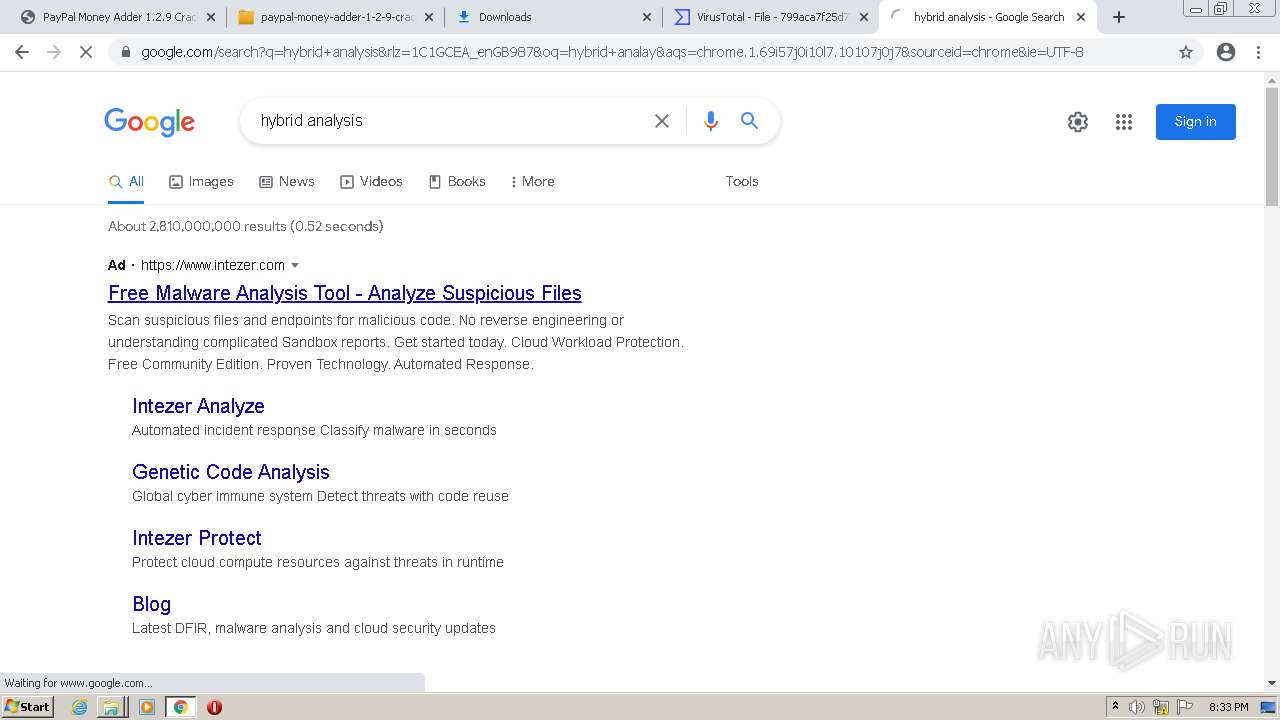Click the Chrome taskbar icon

[180, 707]
